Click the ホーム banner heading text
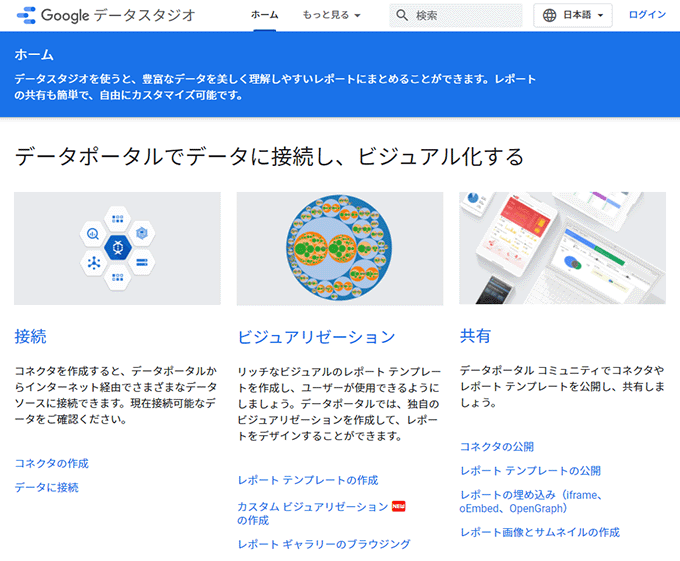 tap(34, 55)
